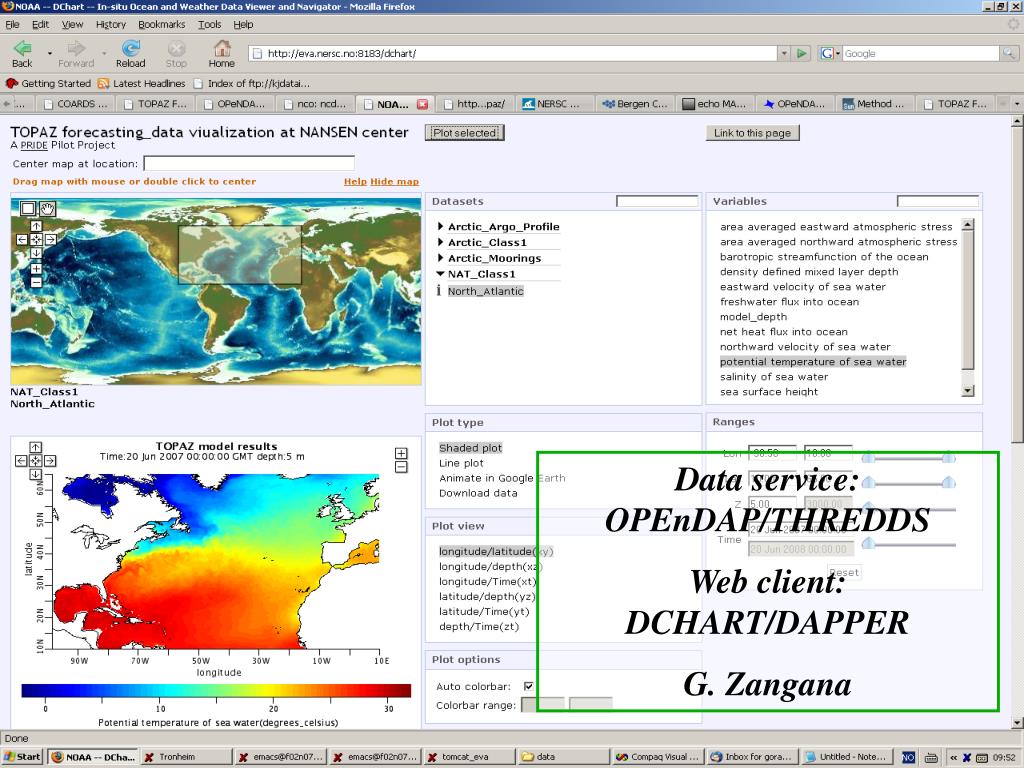Open the Bookmarks menu
This screenshot has height=768, width=1024.
(161, 24)
